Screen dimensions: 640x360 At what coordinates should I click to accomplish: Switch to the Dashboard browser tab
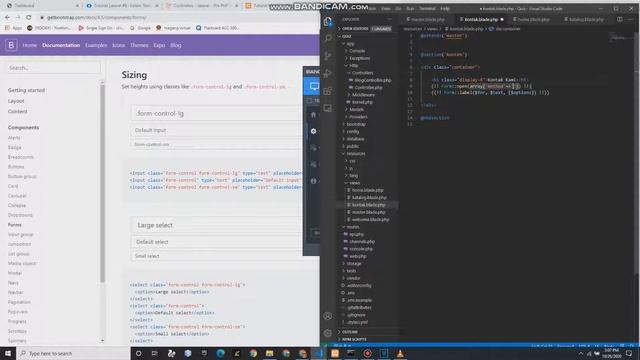pyautogui.click(x=24, y=6)
